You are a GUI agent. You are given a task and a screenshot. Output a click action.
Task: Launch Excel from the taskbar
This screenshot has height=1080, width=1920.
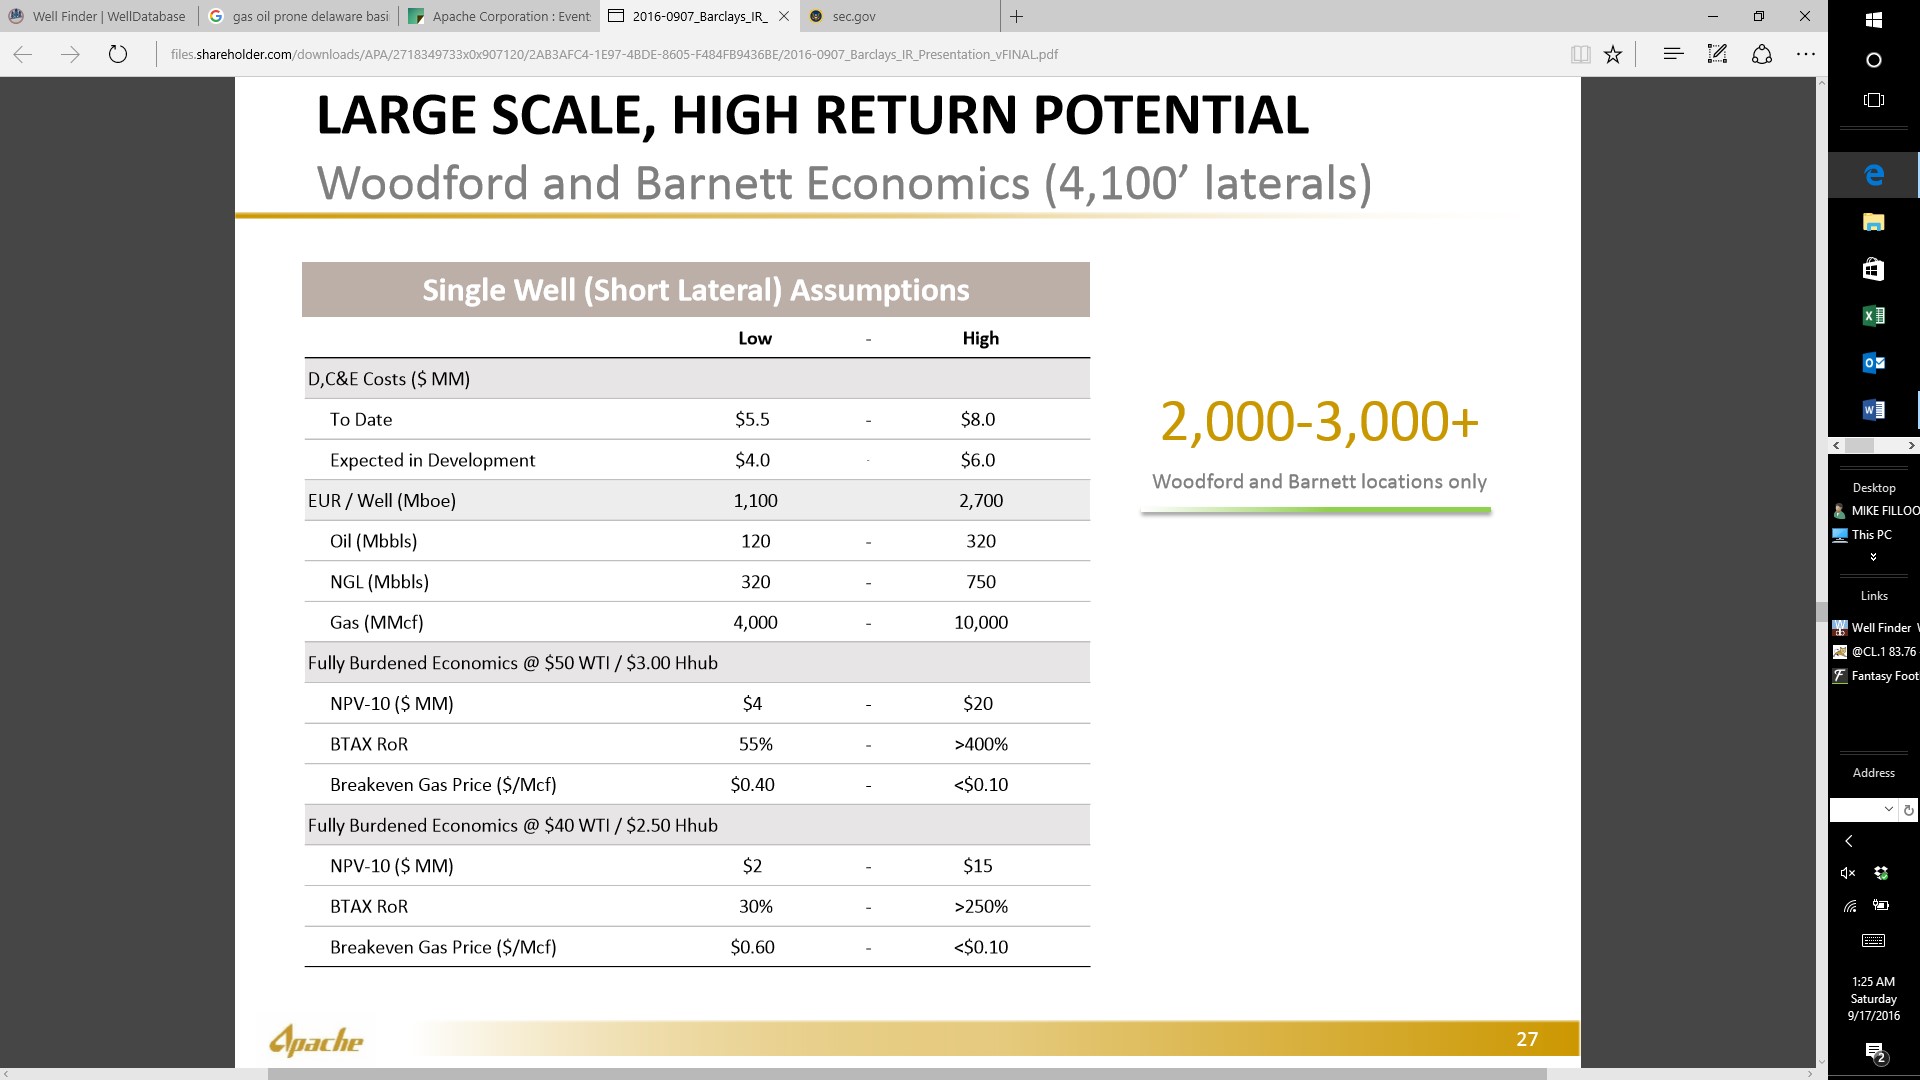(x=1874, y=316)
